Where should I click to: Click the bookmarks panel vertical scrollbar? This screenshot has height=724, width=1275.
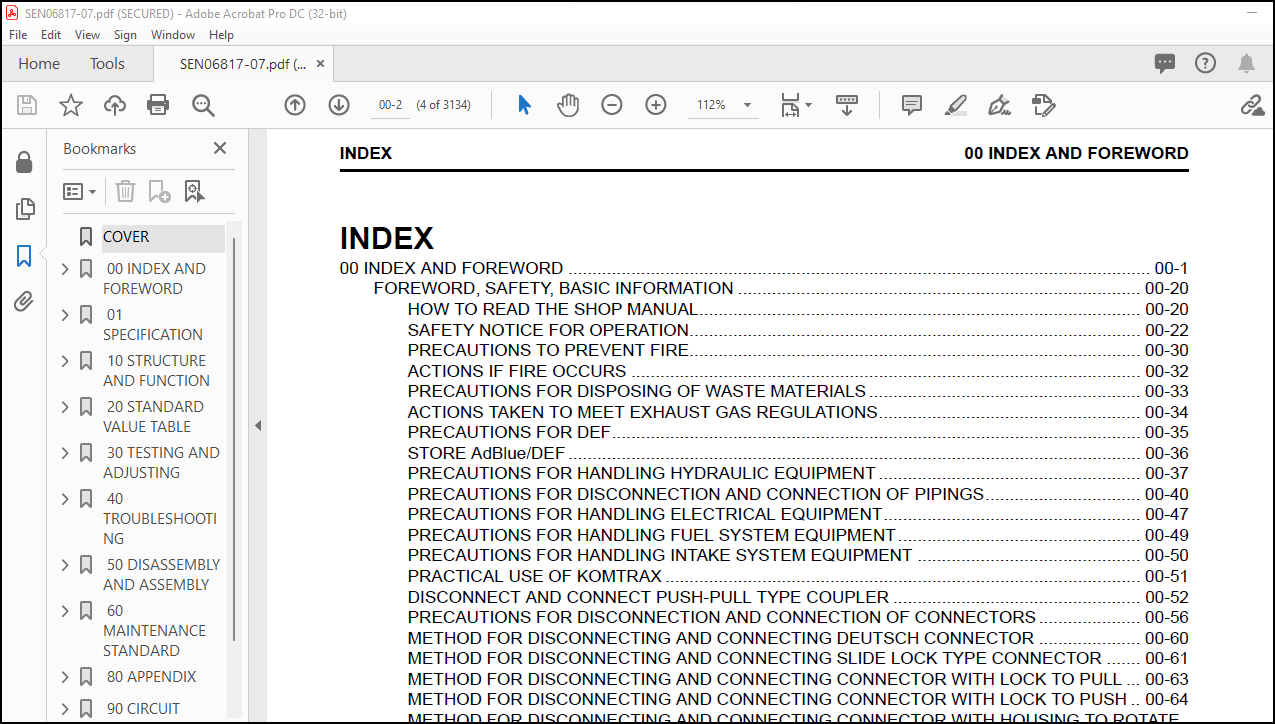(235, 440)
